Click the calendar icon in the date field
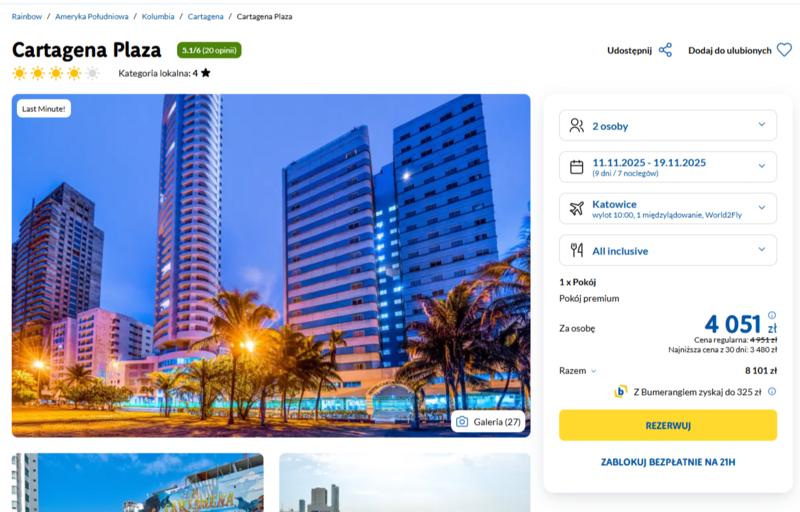This screenshot has width=800, height=512. [x=577, y=167]
